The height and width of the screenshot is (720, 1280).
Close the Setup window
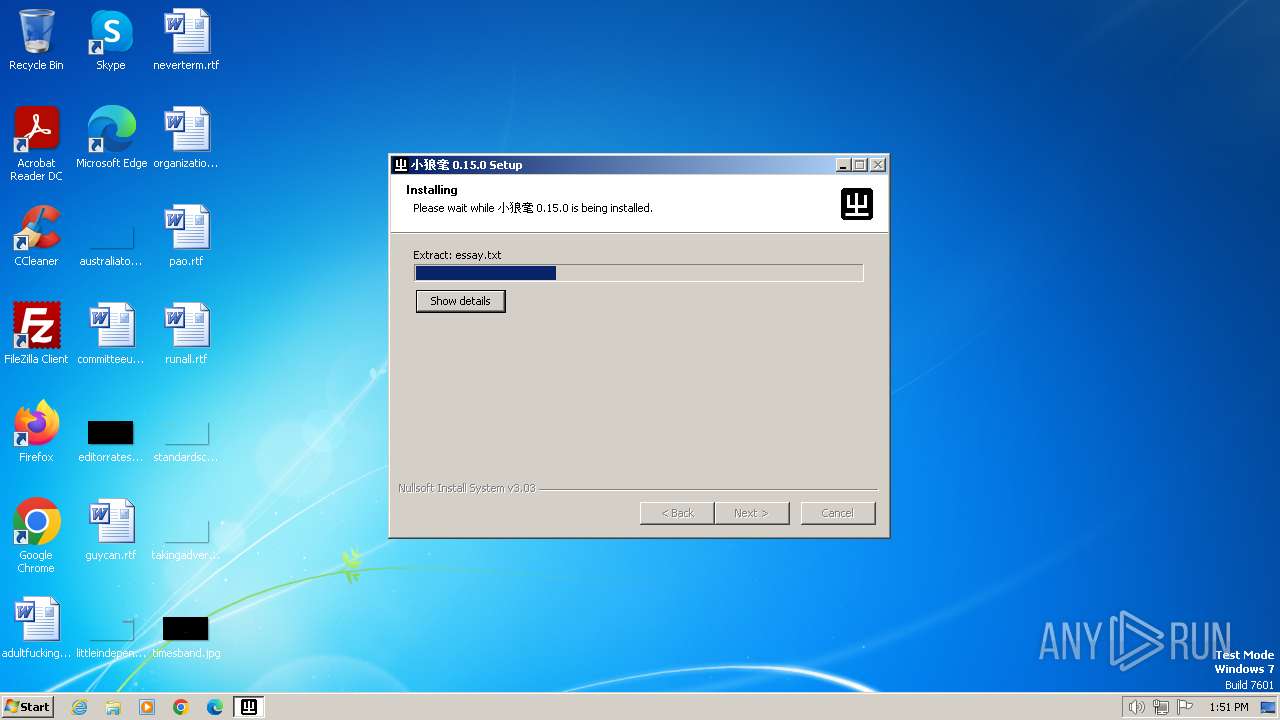[878, 165]
